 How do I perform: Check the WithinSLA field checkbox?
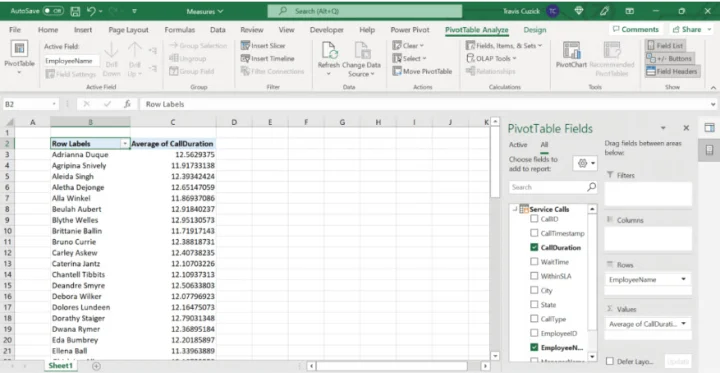coord(534,276)
